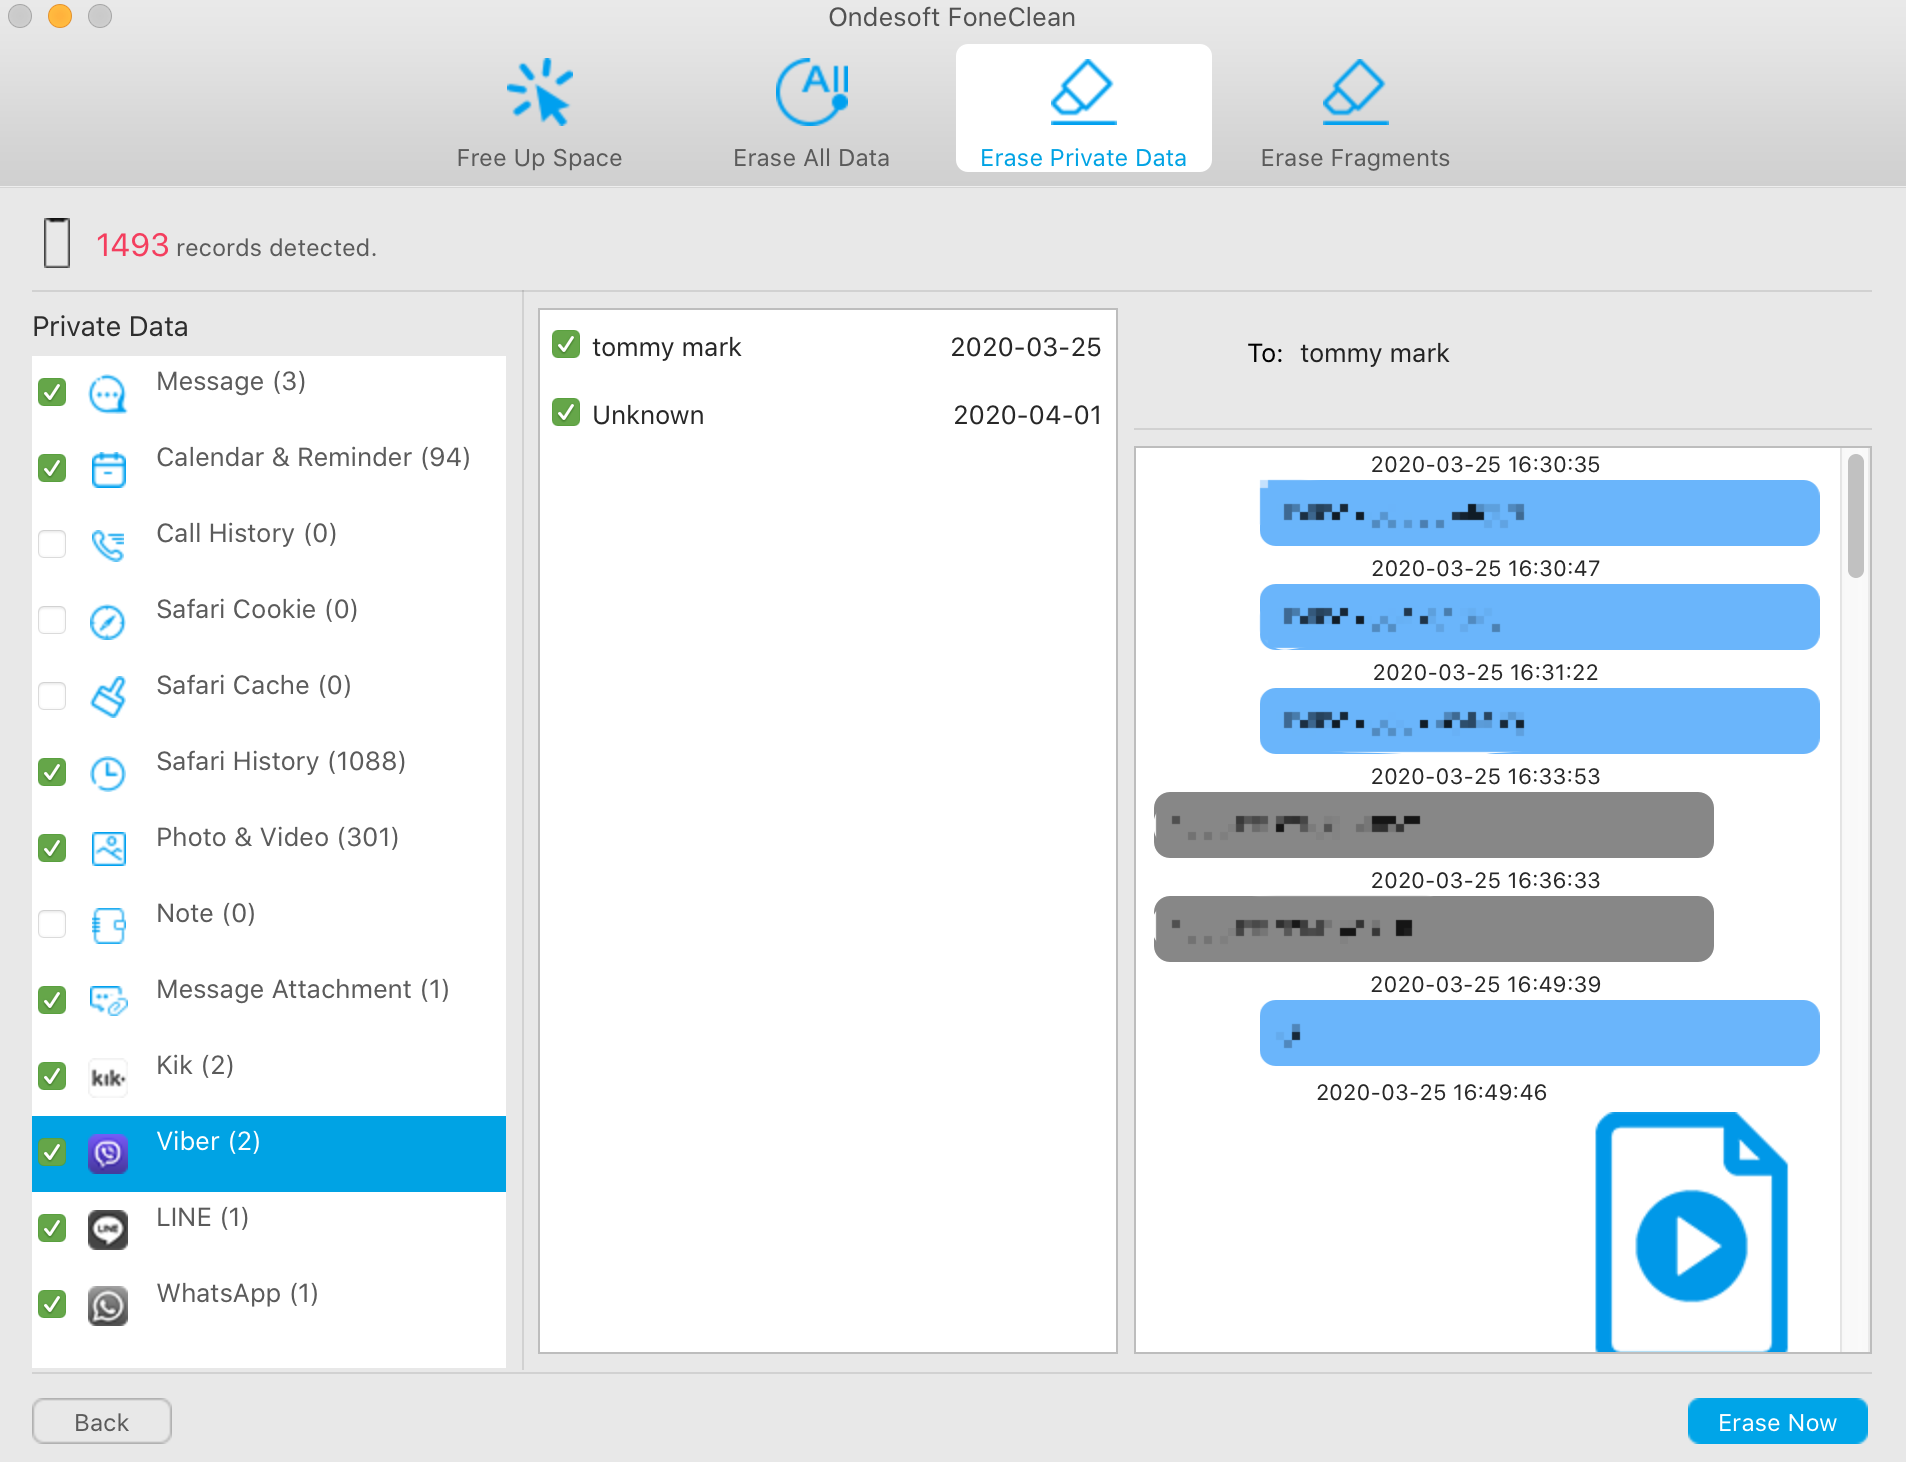
Task: Select the Viber app icon
Action: pyautogui.click(x=108, y=1154)
